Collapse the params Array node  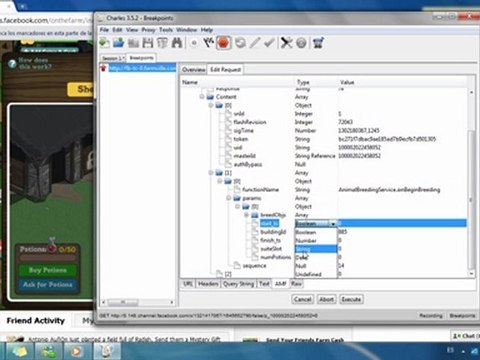point(229,198)
